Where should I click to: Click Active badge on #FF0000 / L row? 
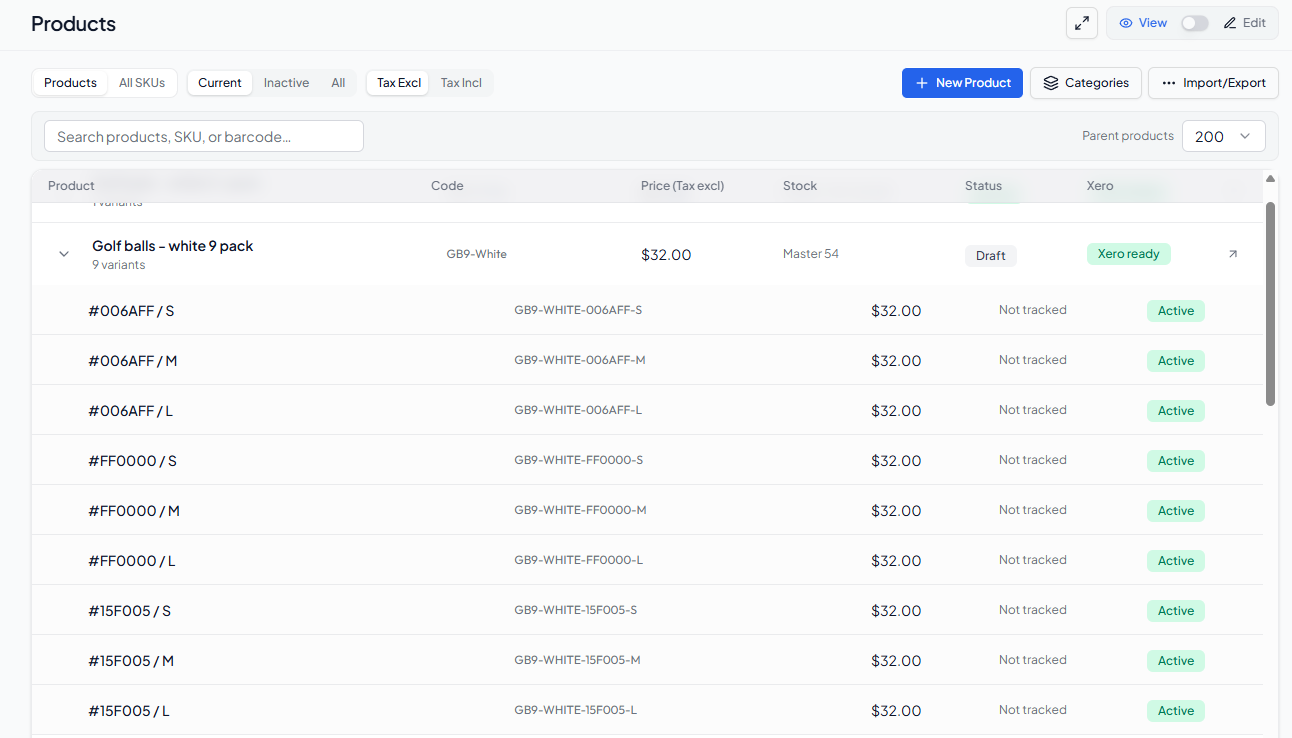click(x=1176, y=561)
